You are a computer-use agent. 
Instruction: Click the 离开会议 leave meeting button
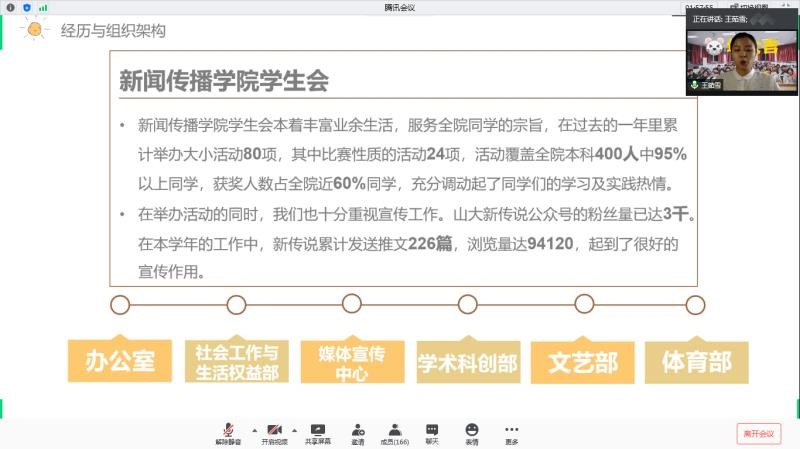758,433
